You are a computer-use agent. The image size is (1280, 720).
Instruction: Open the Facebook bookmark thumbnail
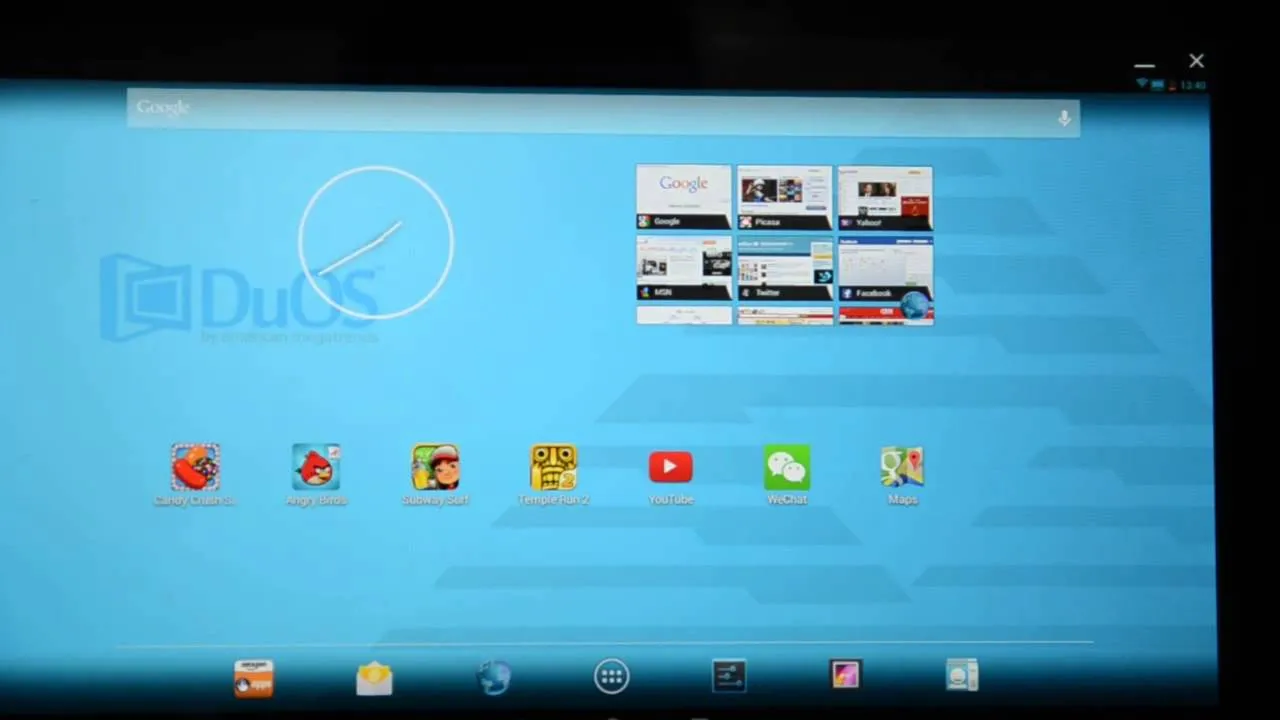[x=885, y=268]
